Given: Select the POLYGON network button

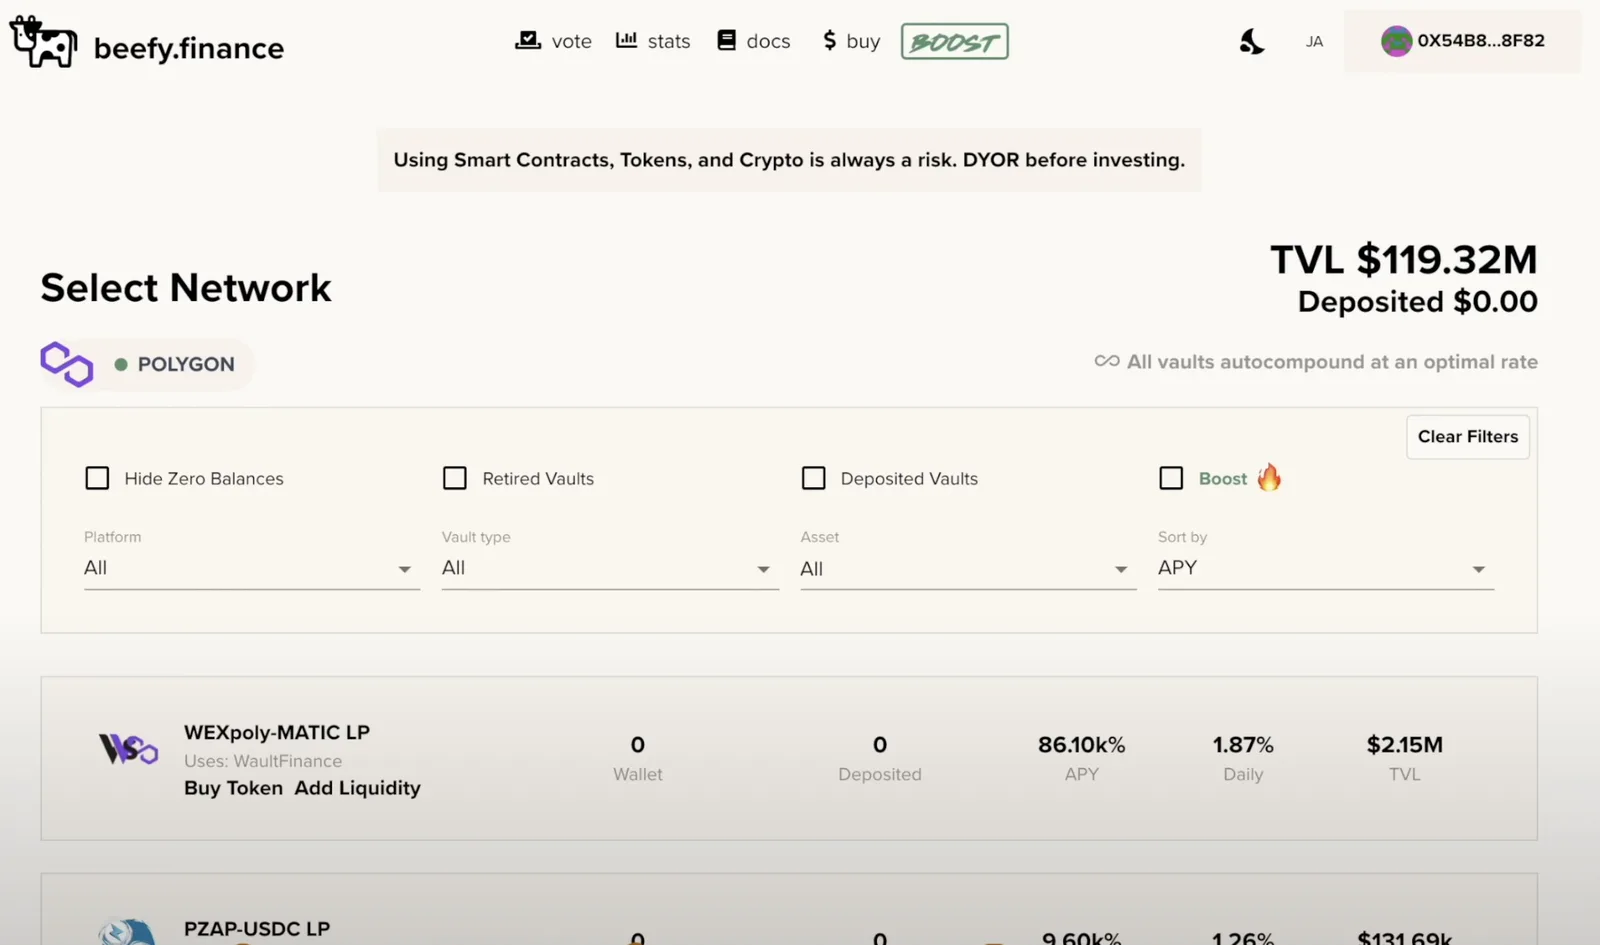Looking at the screenshot, I should pos(175,364).
